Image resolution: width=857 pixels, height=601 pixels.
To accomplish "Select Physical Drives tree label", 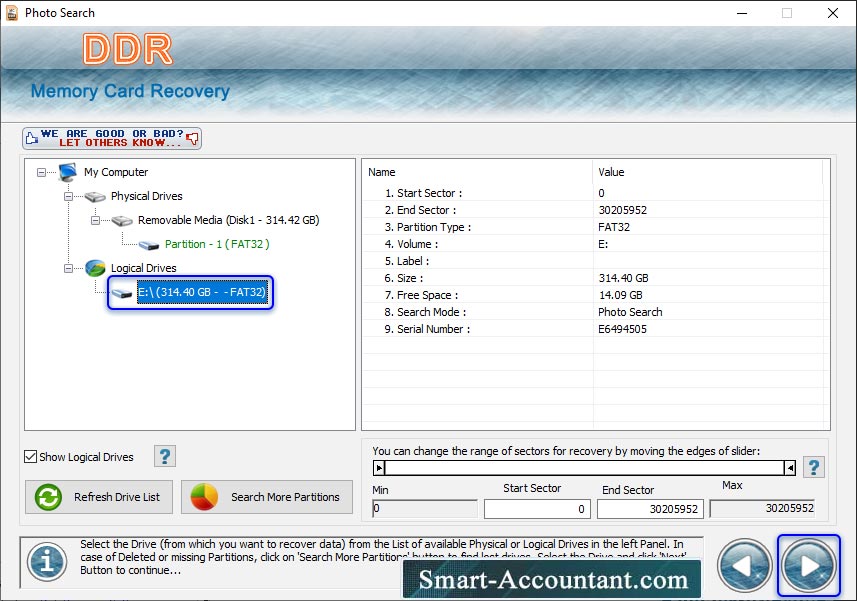I will 146,196.
